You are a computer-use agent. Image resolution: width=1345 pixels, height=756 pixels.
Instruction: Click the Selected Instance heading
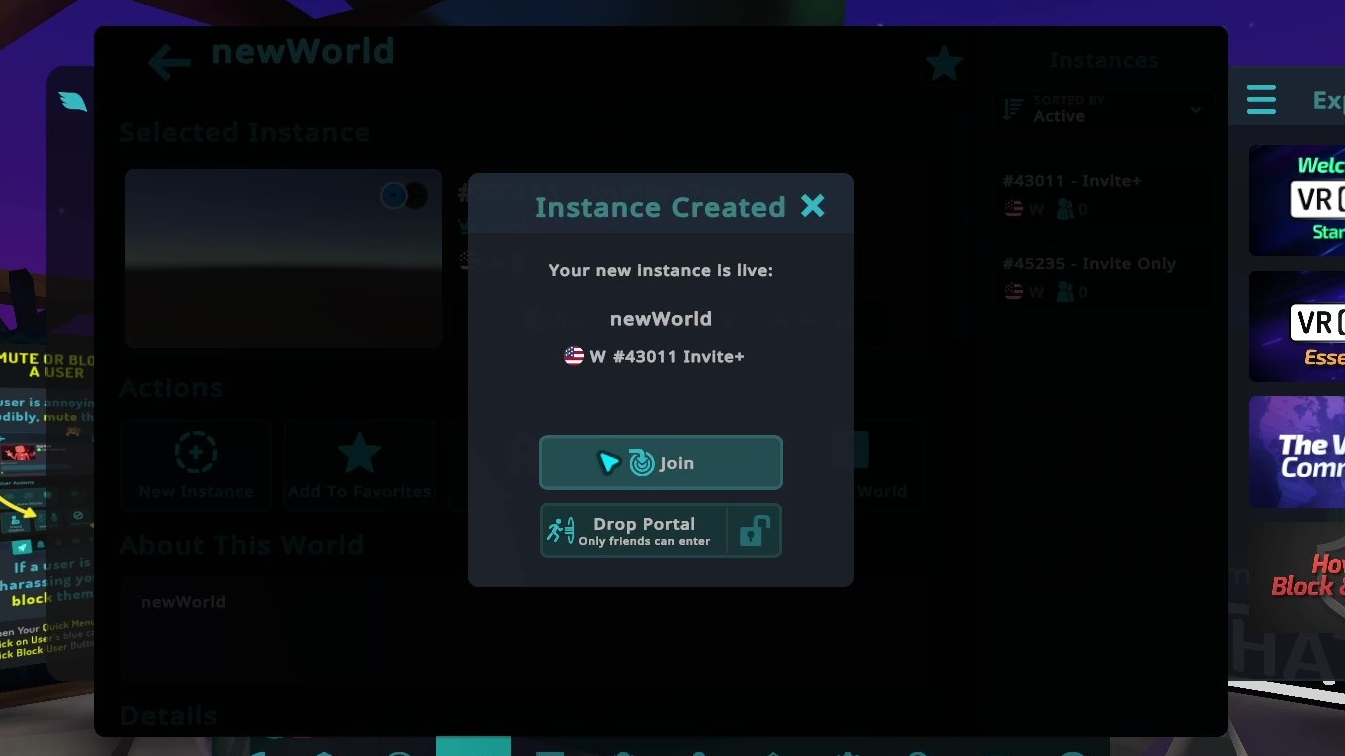point(245,132)
